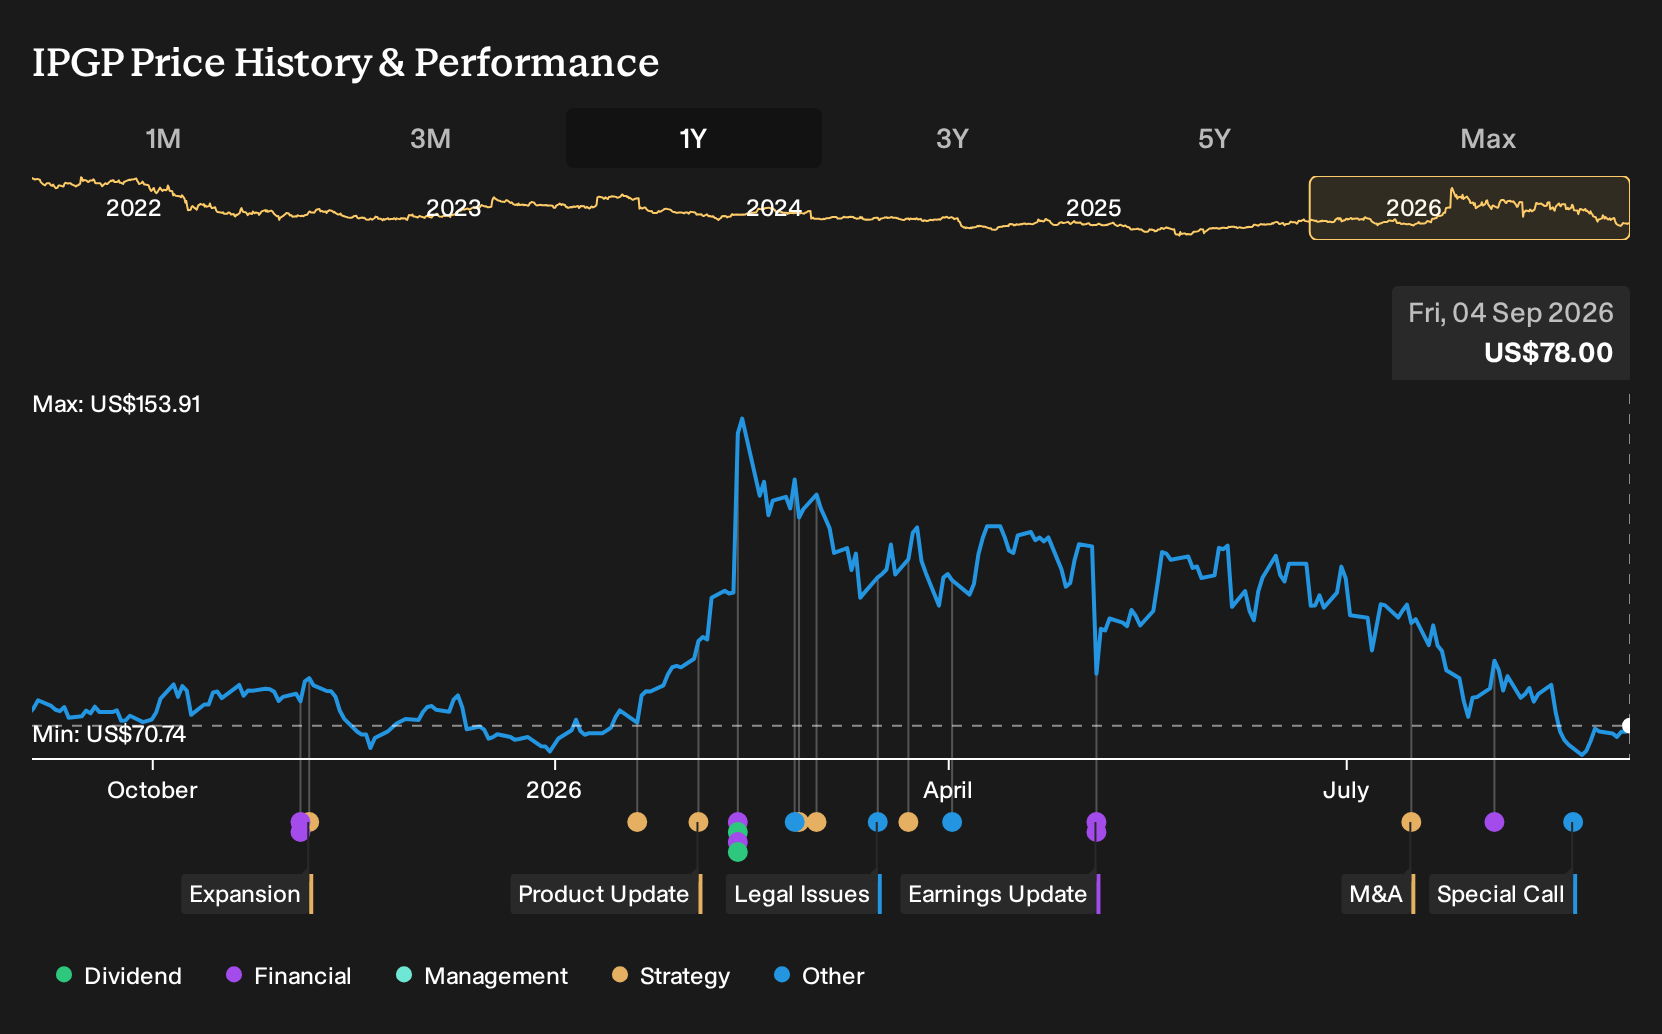
Task: Click the 'July' axis label
Action: [1346, 790]
